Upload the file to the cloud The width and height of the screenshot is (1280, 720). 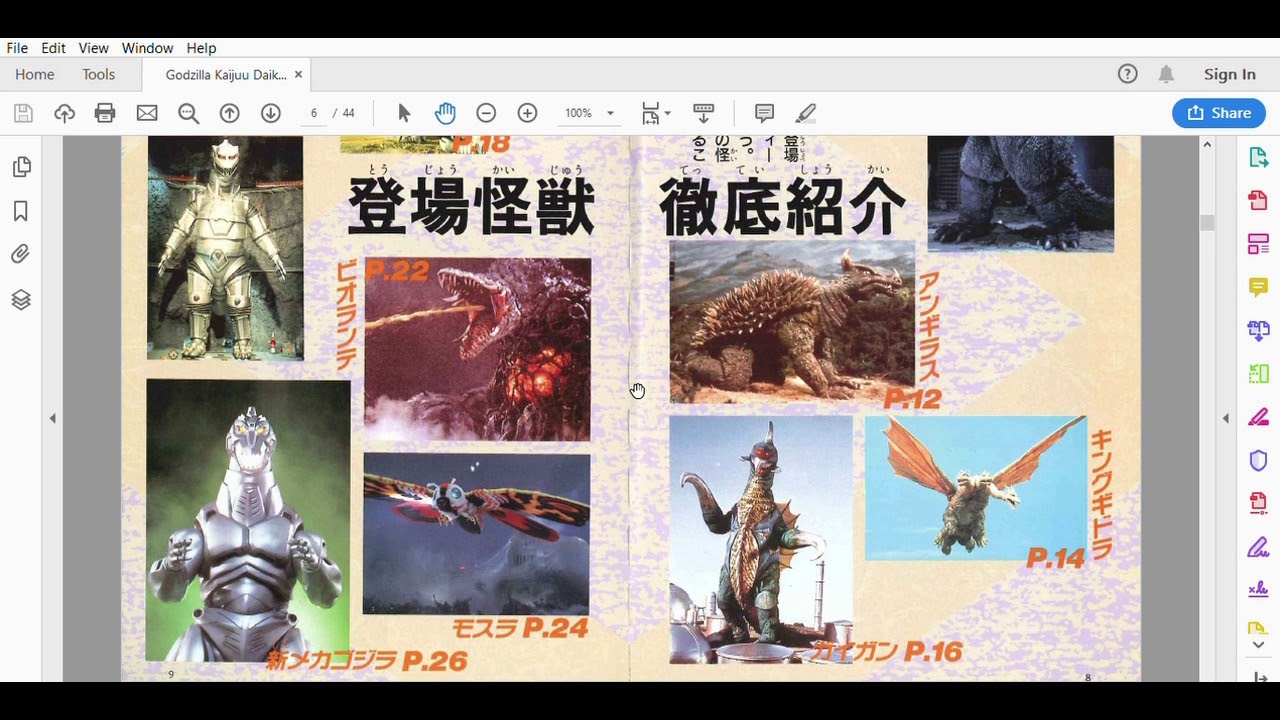coord(65,113)
